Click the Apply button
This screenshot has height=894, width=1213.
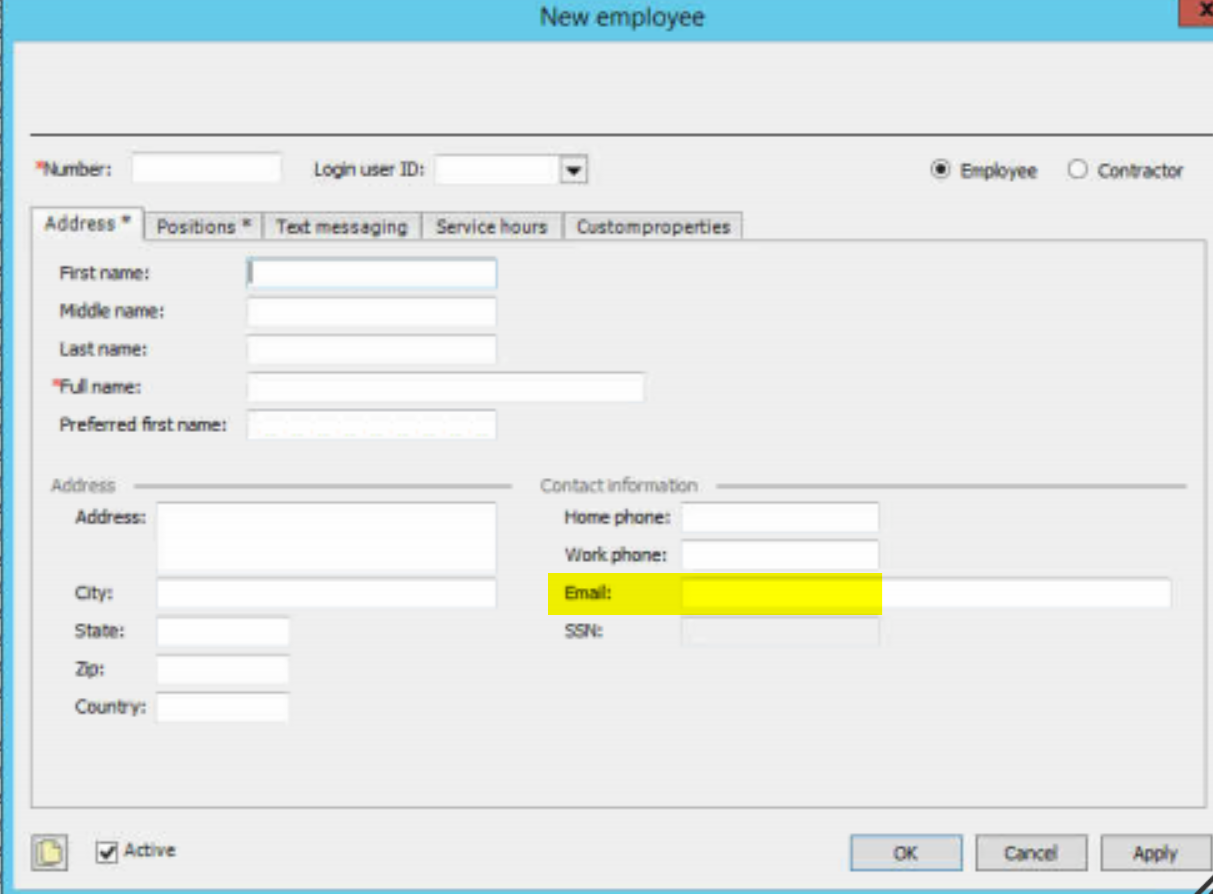pos(1155,853)
